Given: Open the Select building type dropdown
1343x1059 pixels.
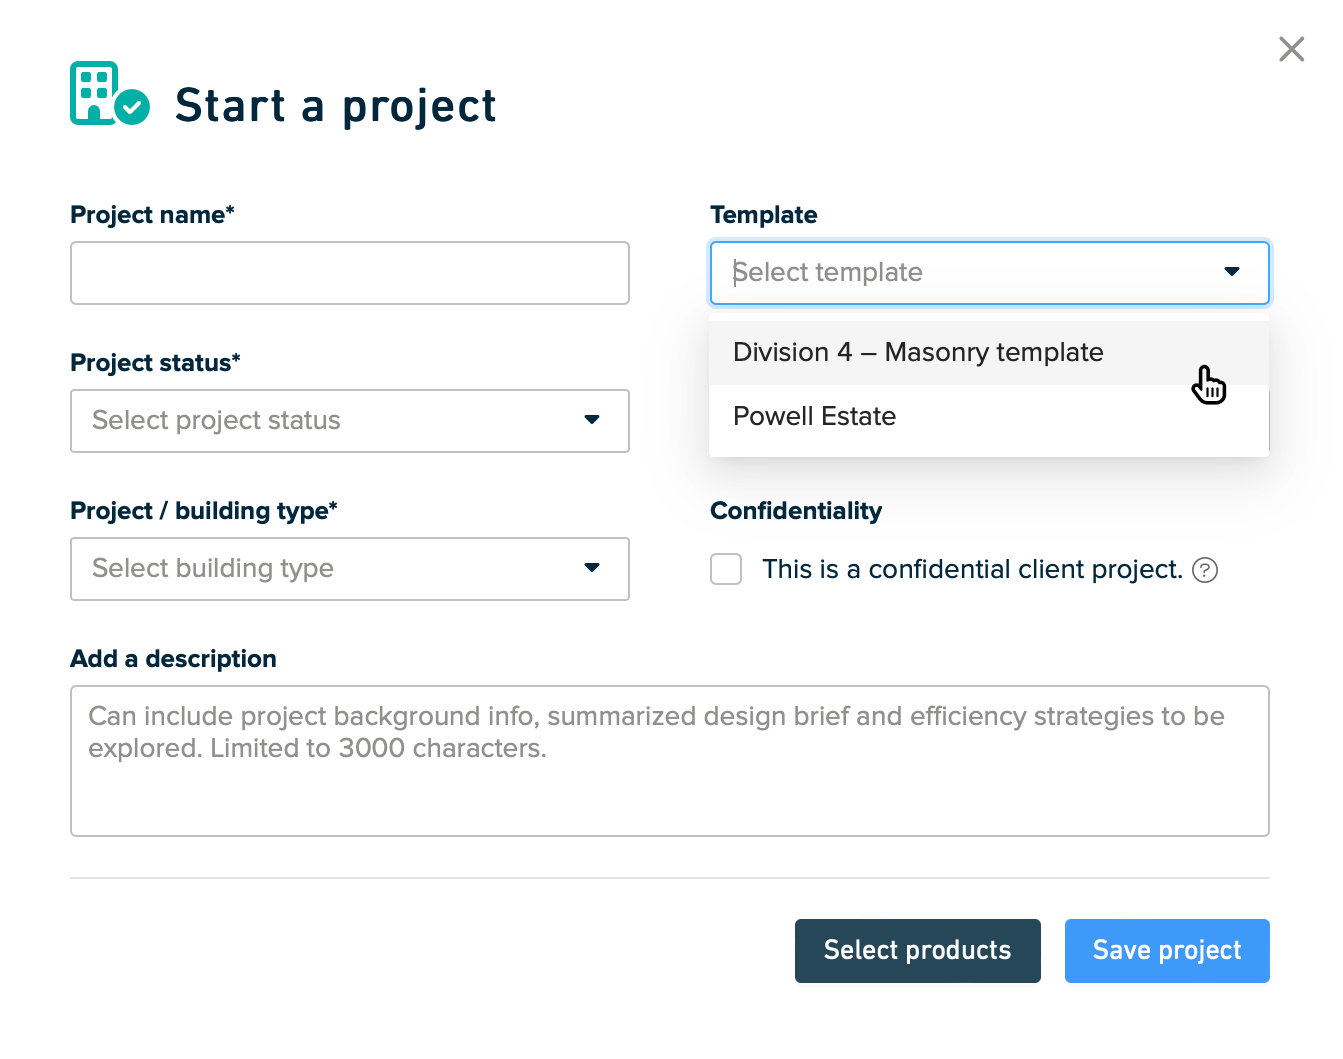Looking at the screenshot, I should point(350,569).
